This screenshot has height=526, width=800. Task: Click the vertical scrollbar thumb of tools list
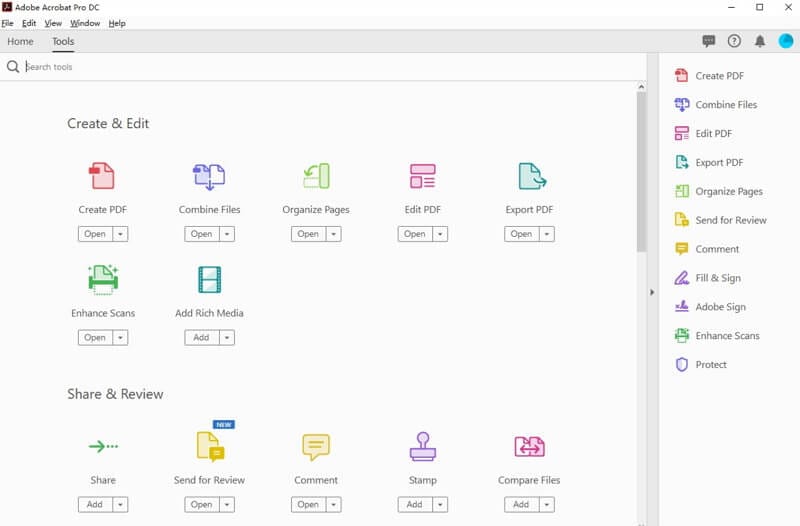click(x=641, y=172)
